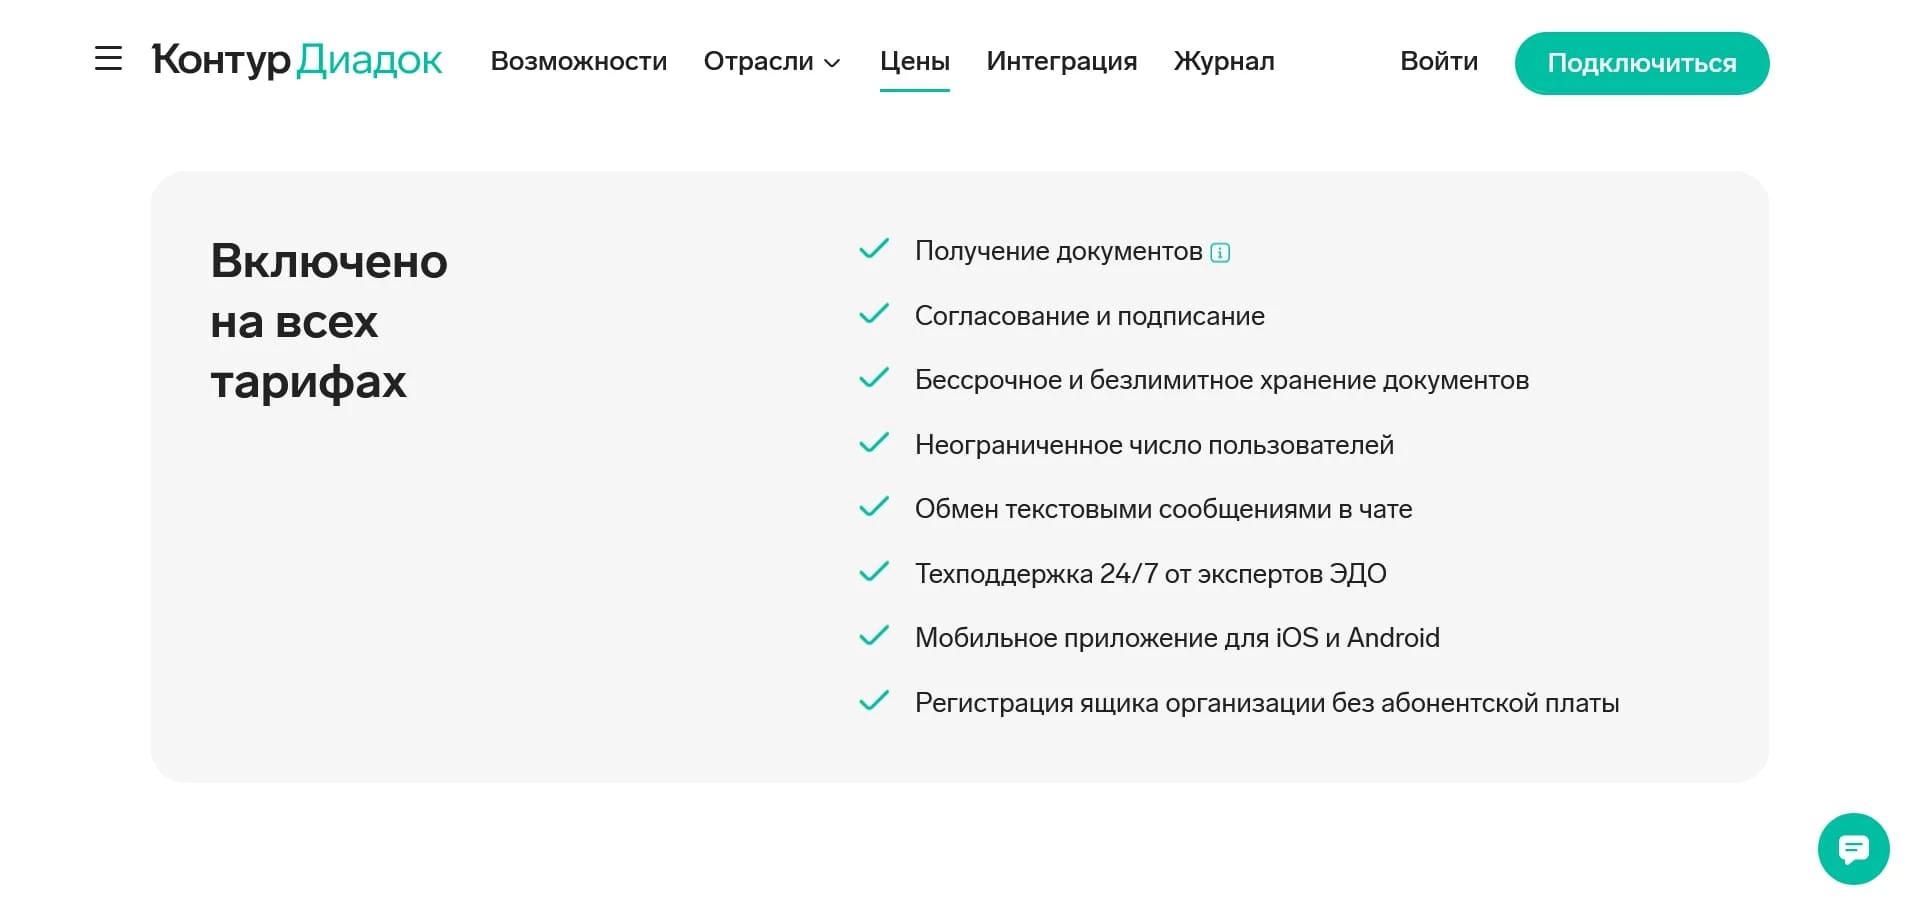
Task: Open the chat widget in the bottom corner
Action: [1853, 849]
